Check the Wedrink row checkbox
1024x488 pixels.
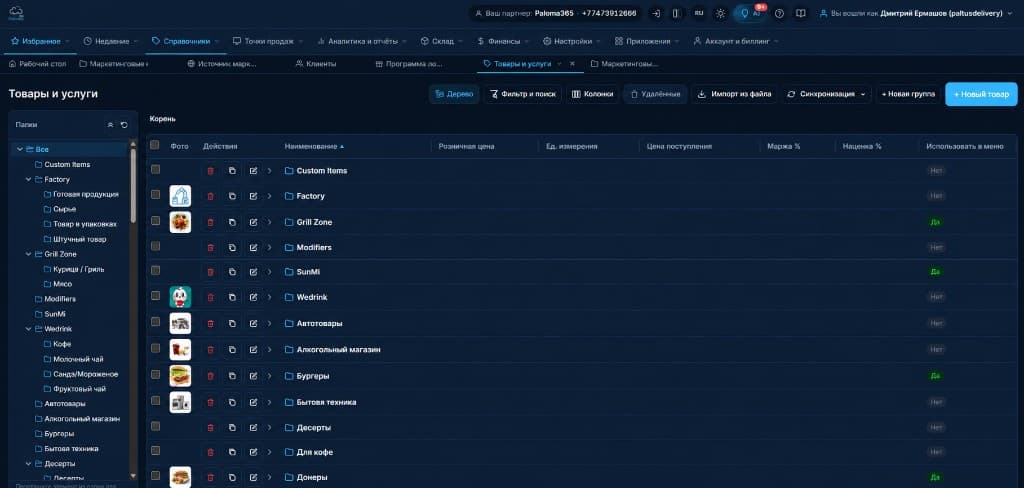coord(155,295)
